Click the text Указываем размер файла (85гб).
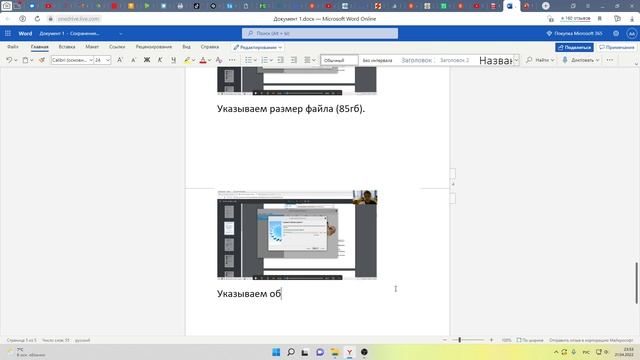The image size is (640, 360). 291,109
